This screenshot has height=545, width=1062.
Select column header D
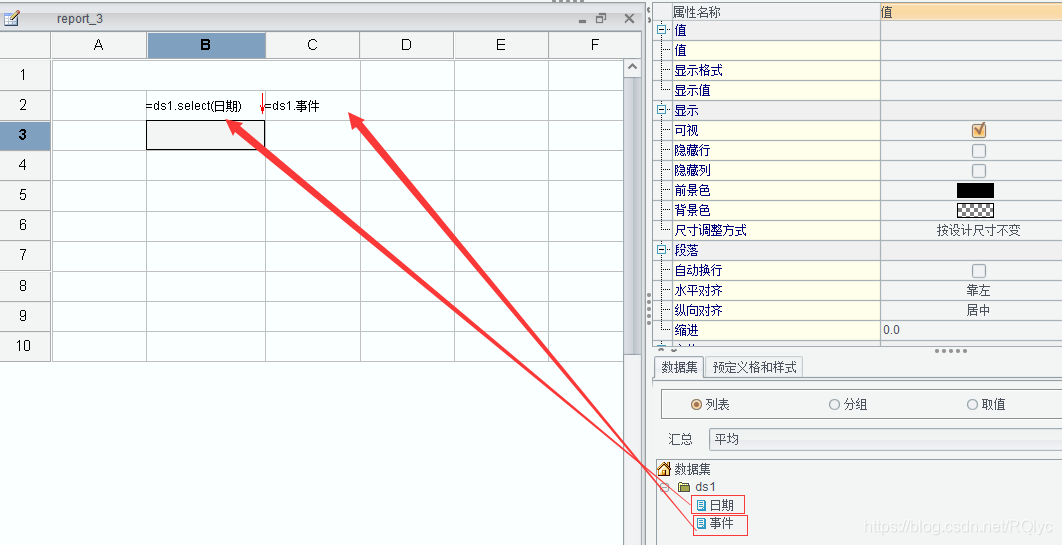click(x=406, y=45)
